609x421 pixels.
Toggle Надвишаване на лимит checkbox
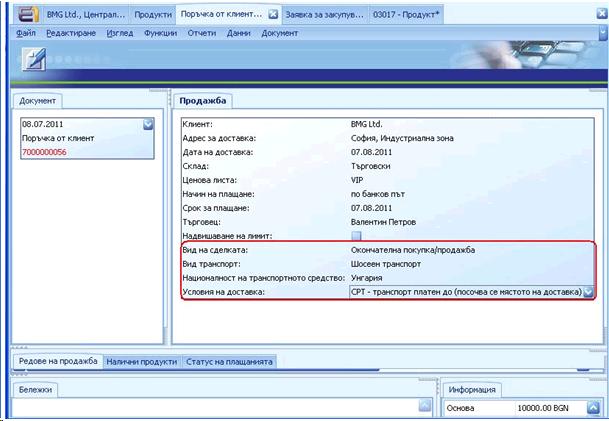coord(356,236)
